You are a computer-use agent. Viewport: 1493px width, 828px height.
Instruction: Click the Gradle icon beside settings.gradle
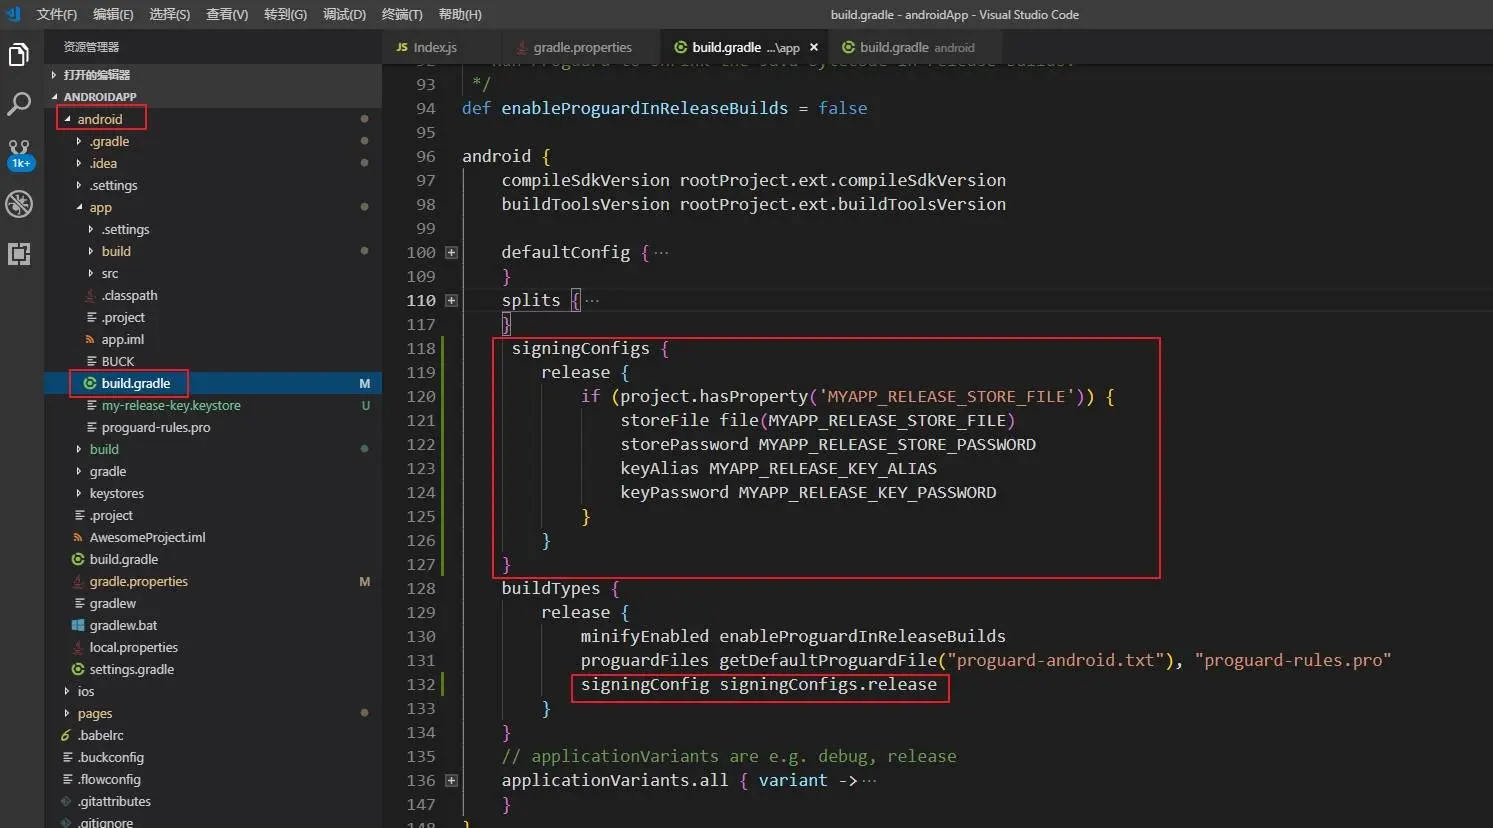point(78,669)
